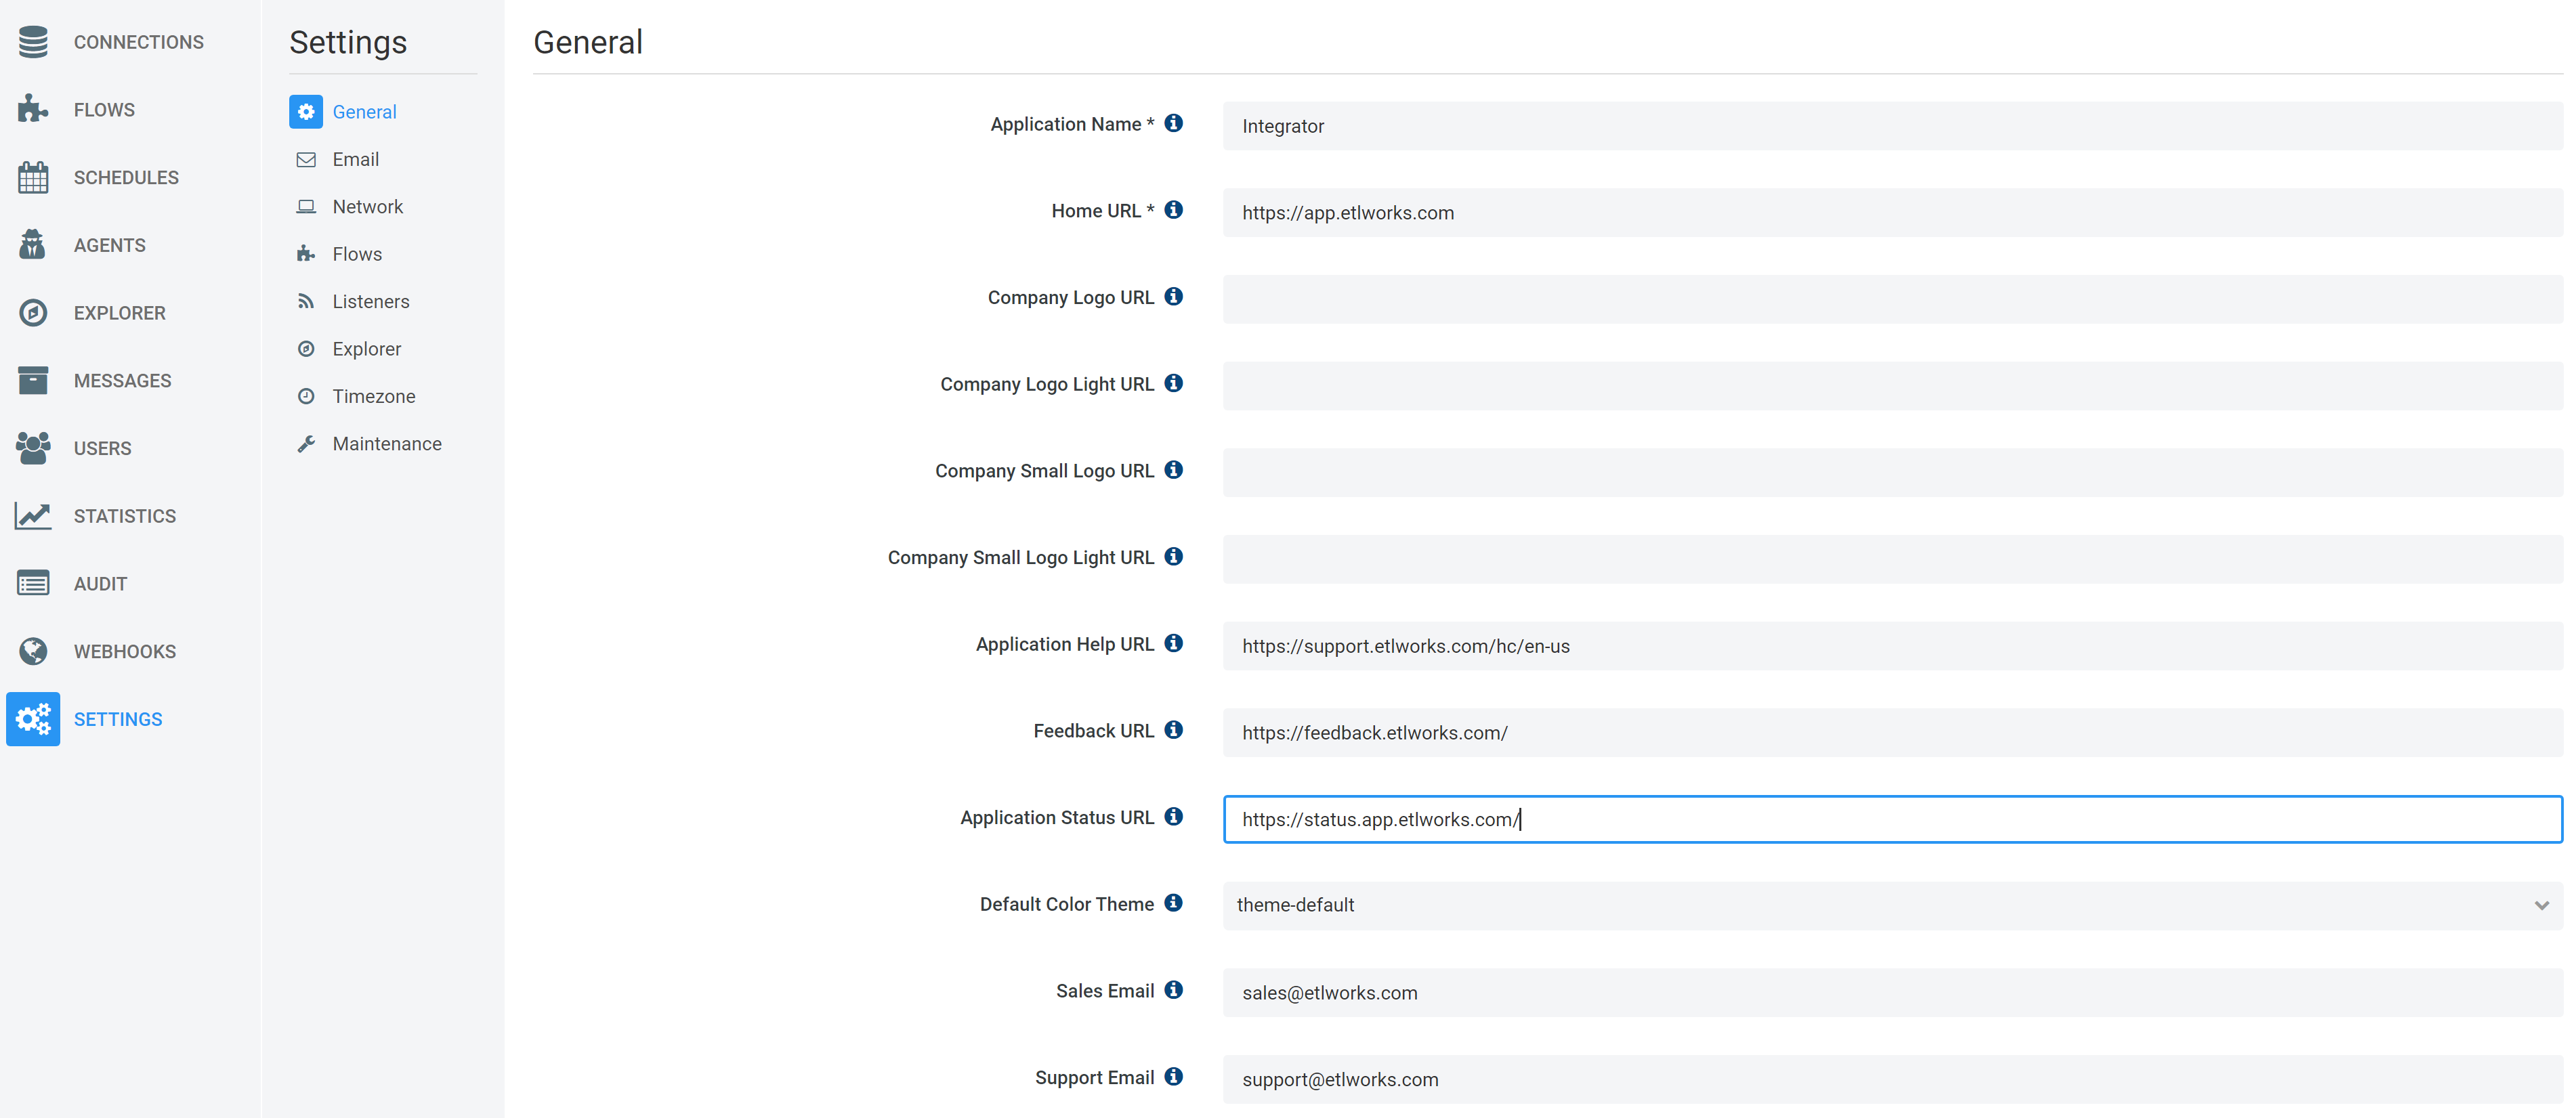Click the Maintenance wrench icon

tap(306, 444)
